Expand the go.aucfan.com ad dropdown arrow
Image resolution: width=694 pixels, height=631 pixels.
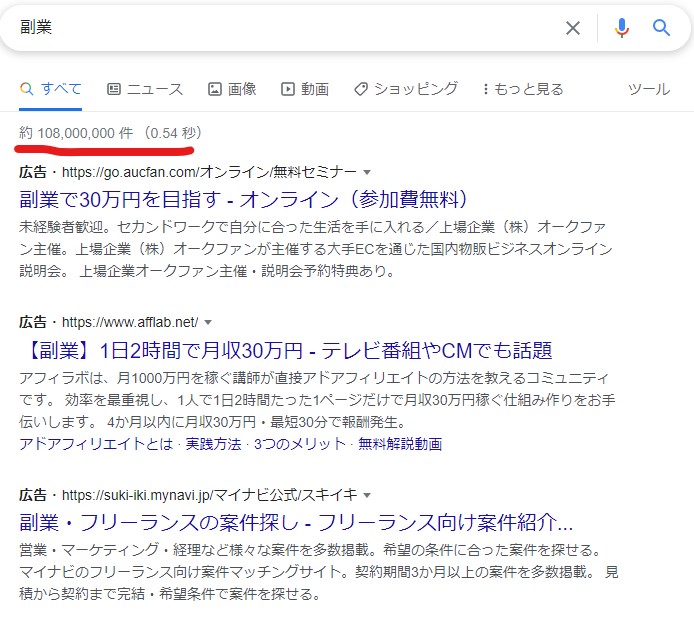coord(367,172)
